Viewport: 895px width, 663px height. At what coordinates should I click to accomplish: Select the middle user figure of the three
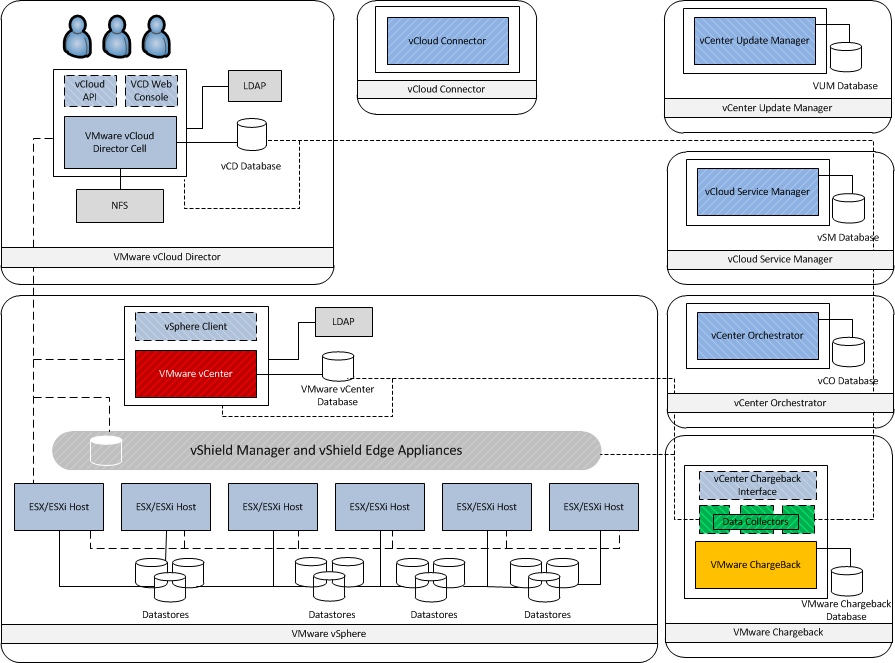pyautogui.click(x=117, y=37)
